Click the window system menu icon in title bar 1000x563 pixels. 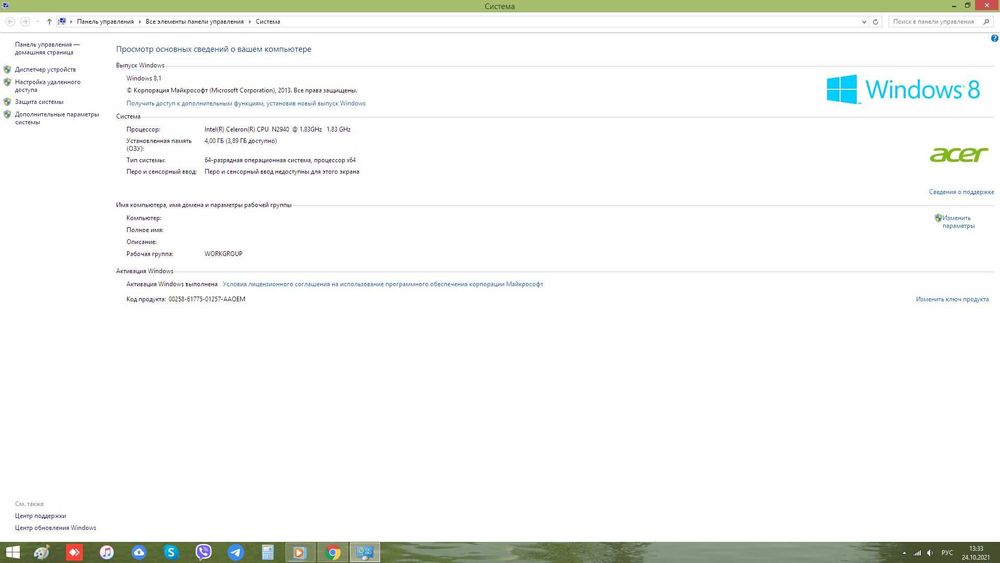pos(6,6)
